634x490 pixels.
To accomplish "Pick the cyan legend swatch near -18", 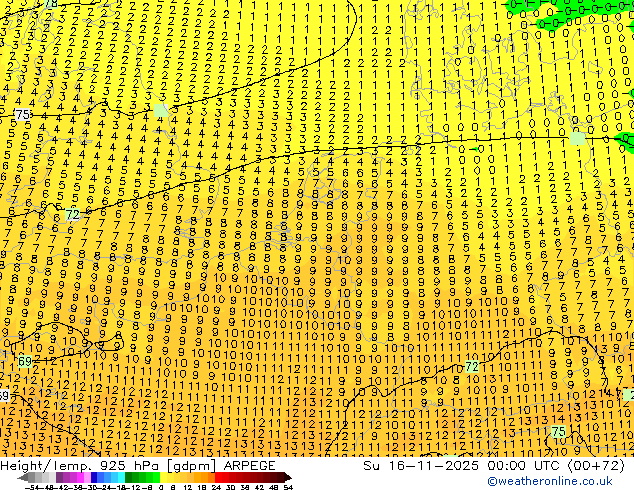I will [x=121, y=478].
